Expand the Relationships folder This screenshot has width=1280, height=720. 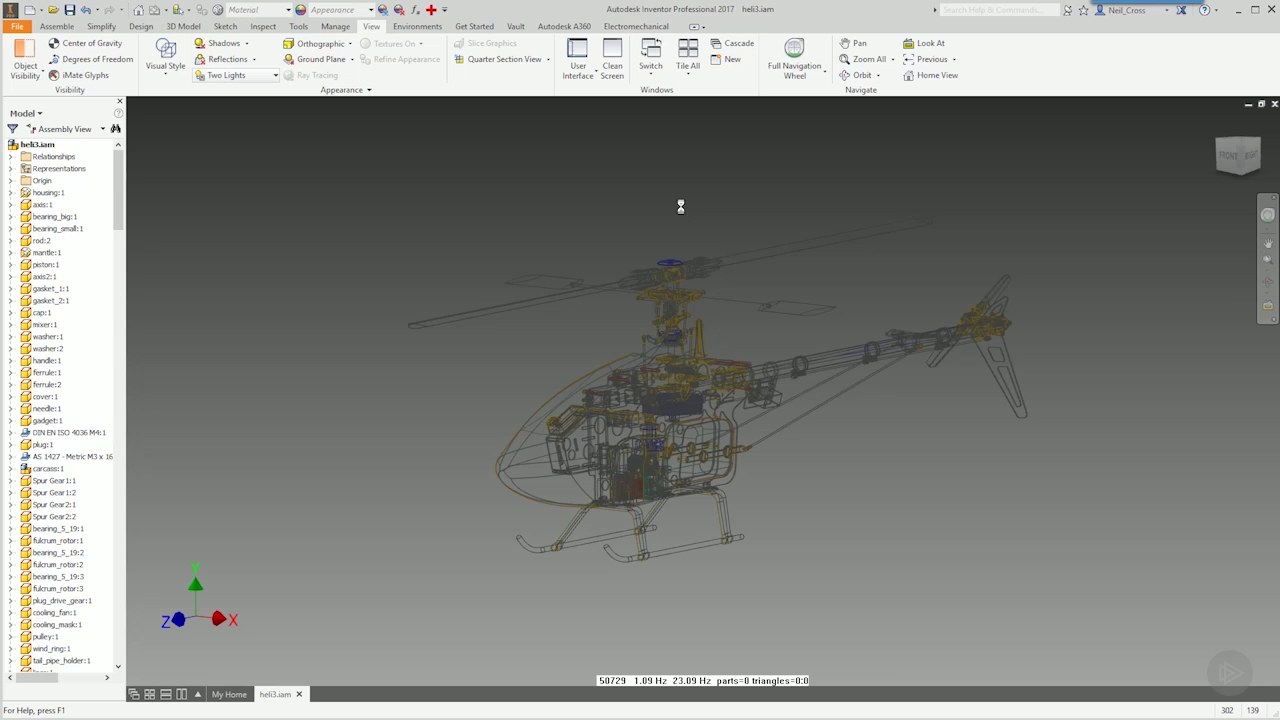tap(11, 157)
